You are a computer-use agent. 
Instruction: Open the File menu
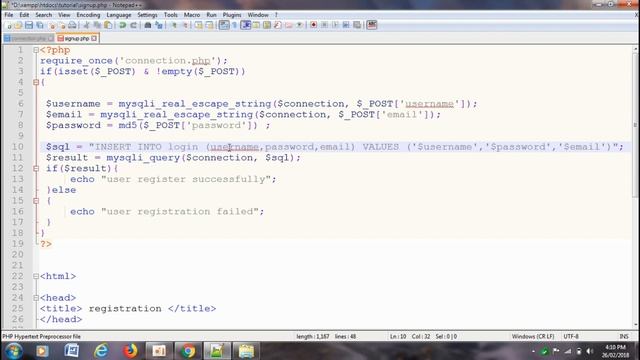[9, 15]
